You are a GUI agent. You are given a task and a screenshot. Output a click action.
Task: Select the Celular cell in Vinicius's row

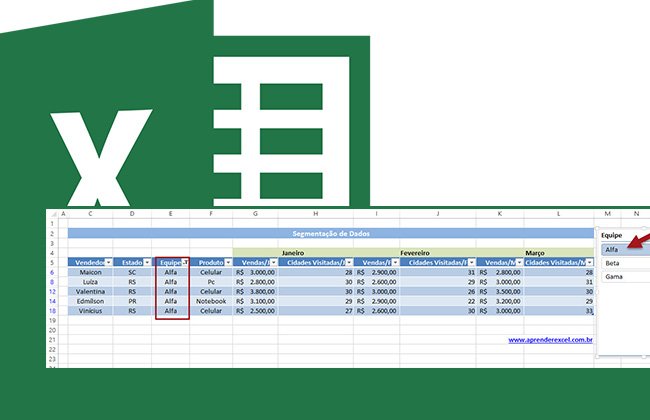[x=211, y=311]
